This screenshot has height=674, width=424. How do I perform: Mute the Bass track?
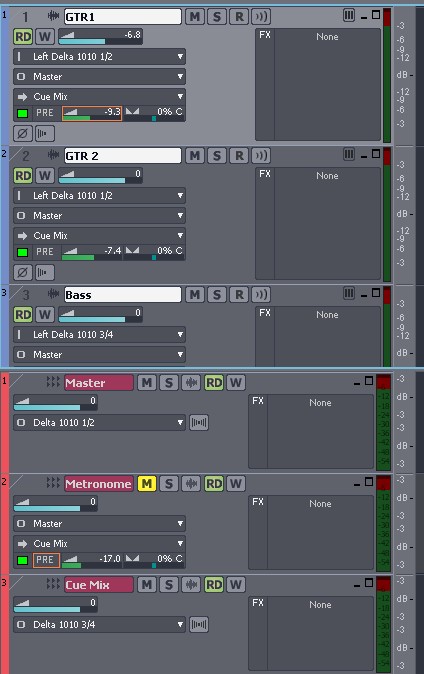coord(195,294)
